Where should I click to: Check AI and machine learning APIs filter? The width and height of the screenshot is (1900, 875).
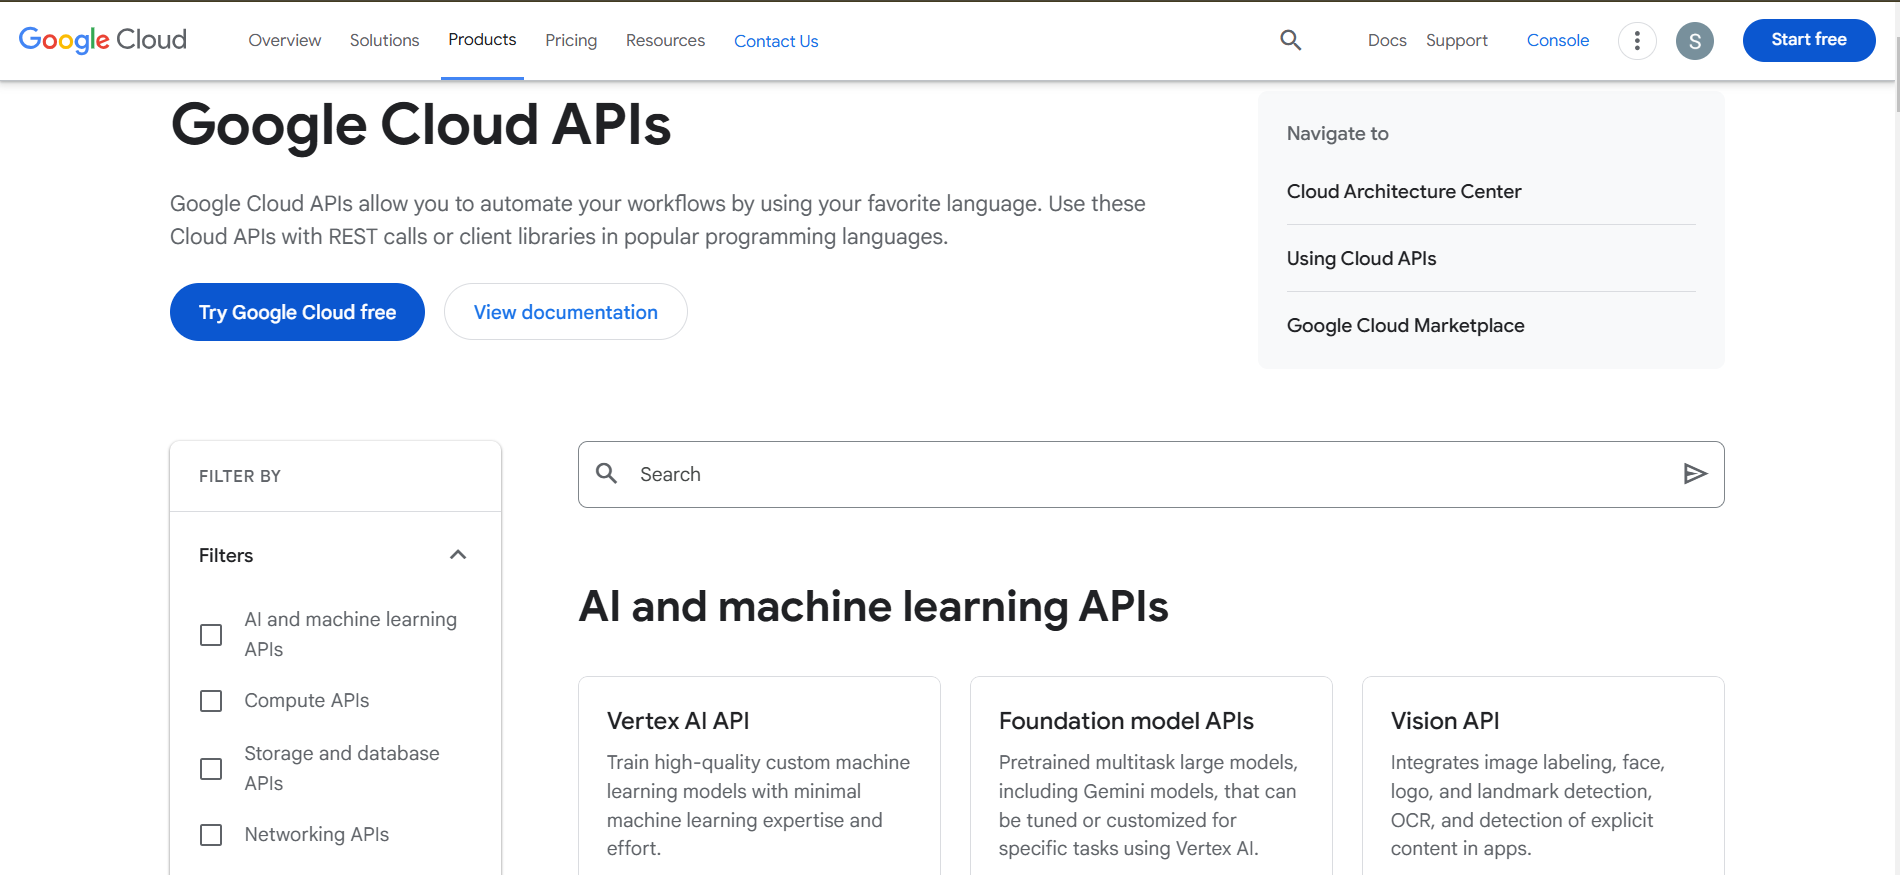[211, 635]
